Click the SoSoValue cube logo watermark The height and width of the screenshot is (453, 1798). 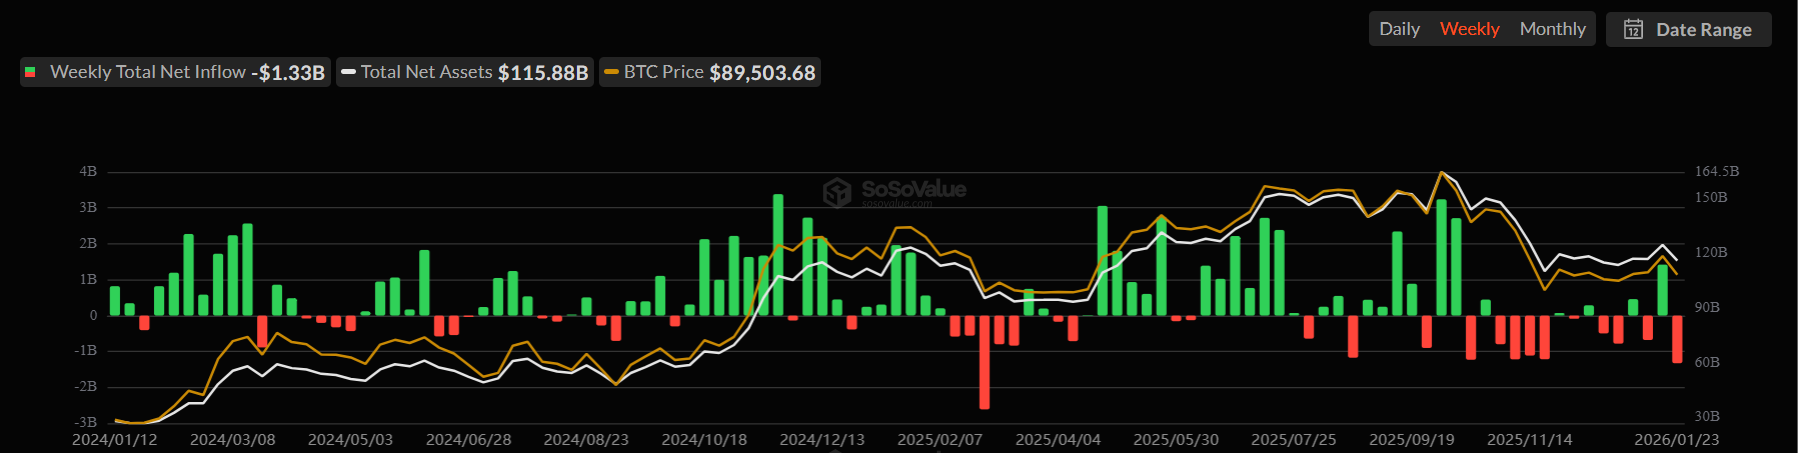coord(837,191)
